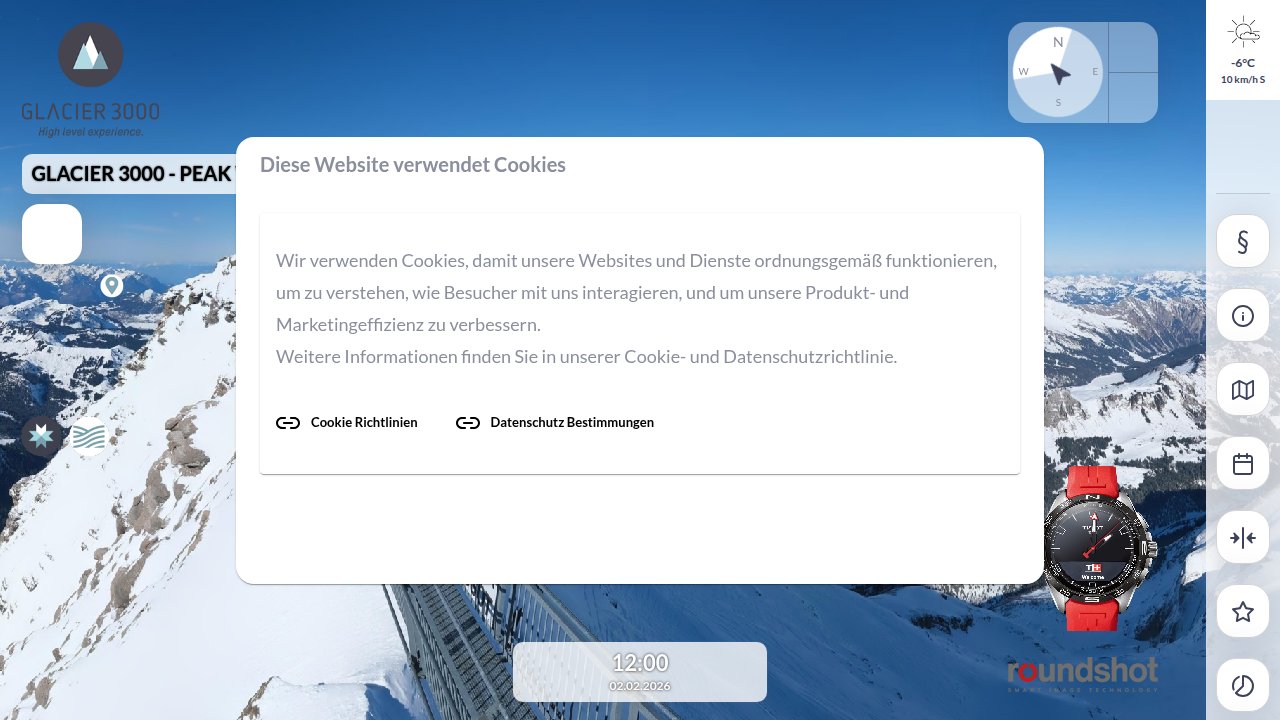
Task: Click the 12:00 date time box
Action: (640, 672)
